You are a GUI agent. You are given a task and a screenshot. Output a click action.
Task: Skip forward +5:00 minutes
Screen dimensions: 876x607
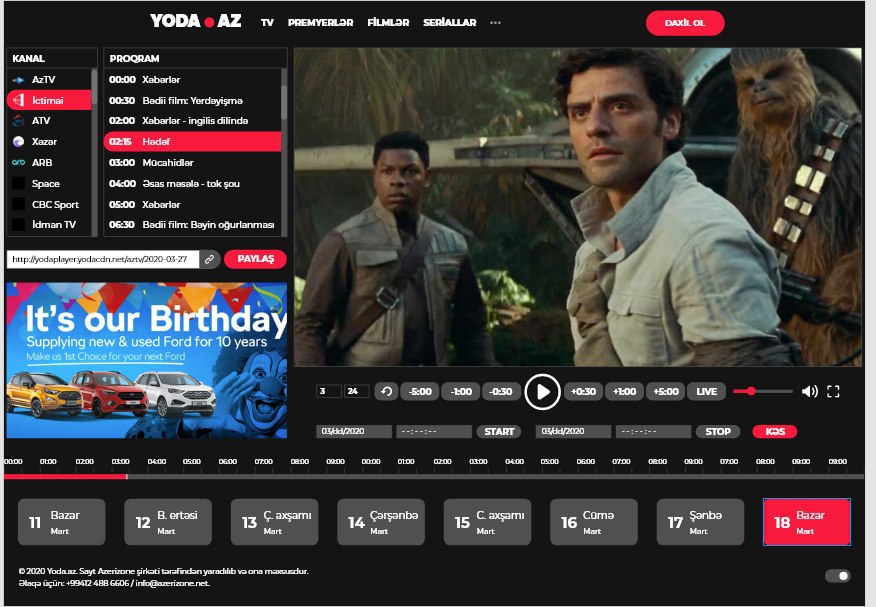point(665,391)
